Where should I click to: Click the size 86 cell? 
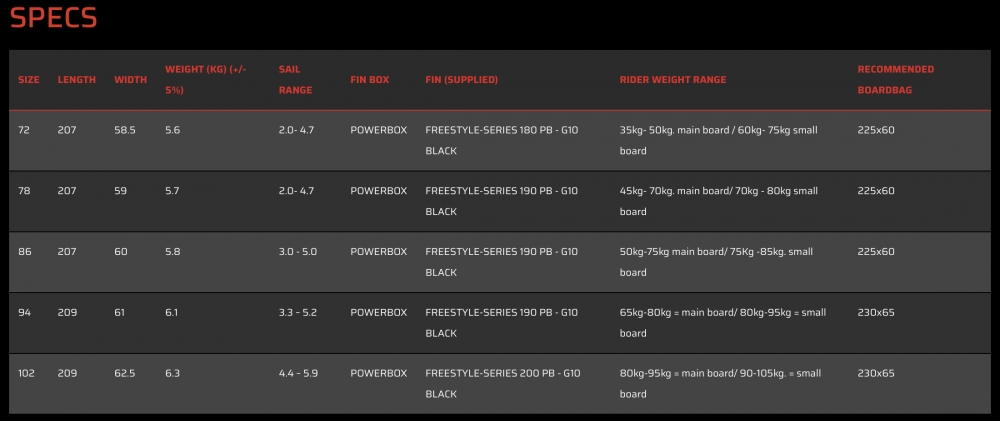click(24, 252)
